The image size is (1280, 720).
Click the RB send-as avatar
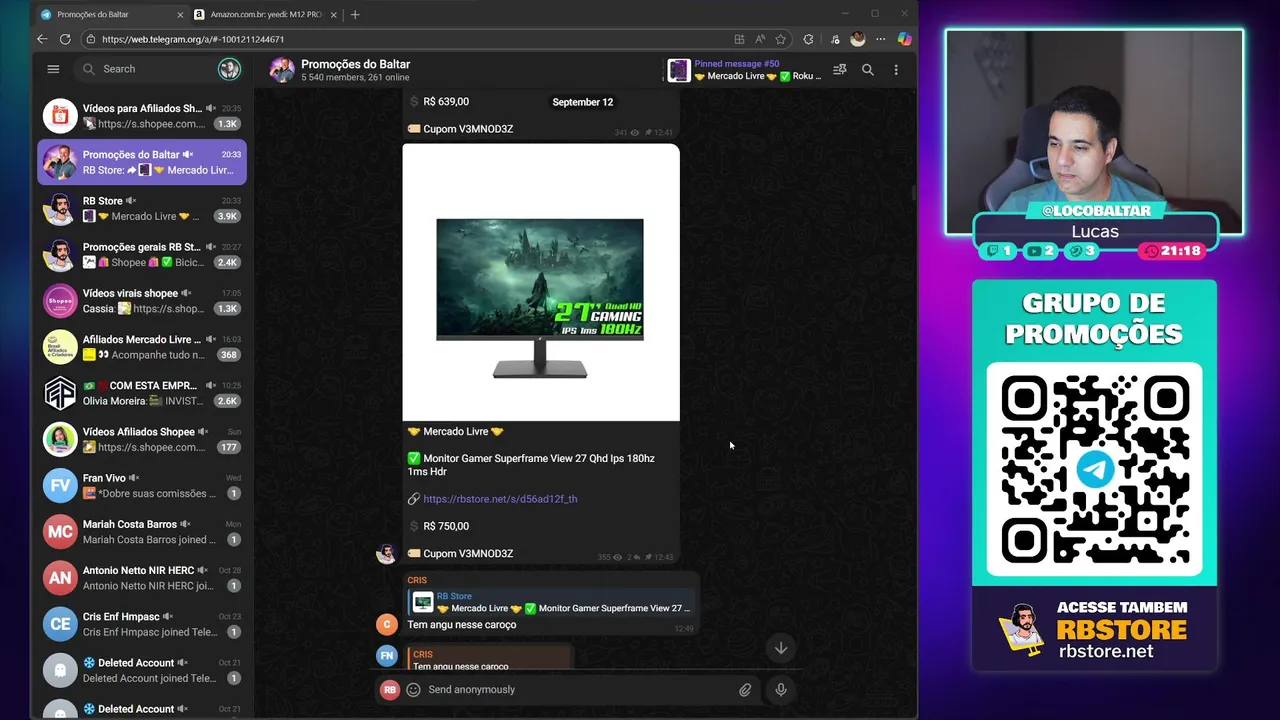point(390,690)
